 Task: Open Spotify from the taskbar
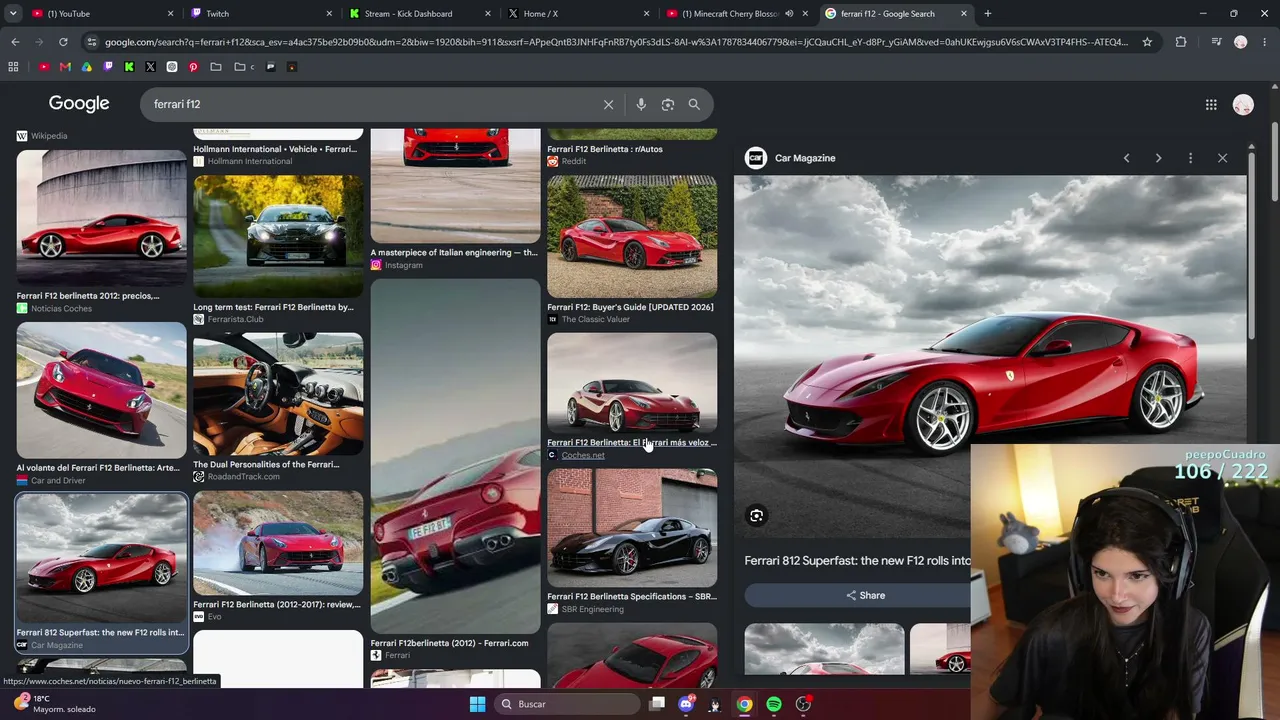pos(774,704)
